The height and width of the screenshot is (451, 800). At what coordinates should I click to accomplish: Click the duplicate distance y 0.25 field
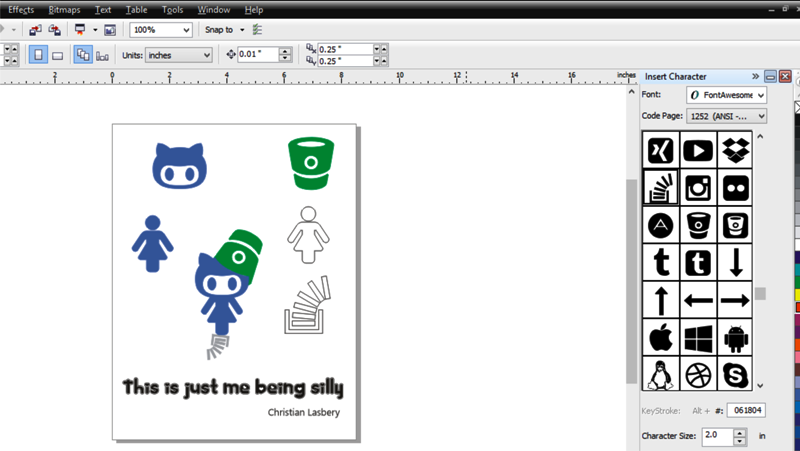(345, 61)
